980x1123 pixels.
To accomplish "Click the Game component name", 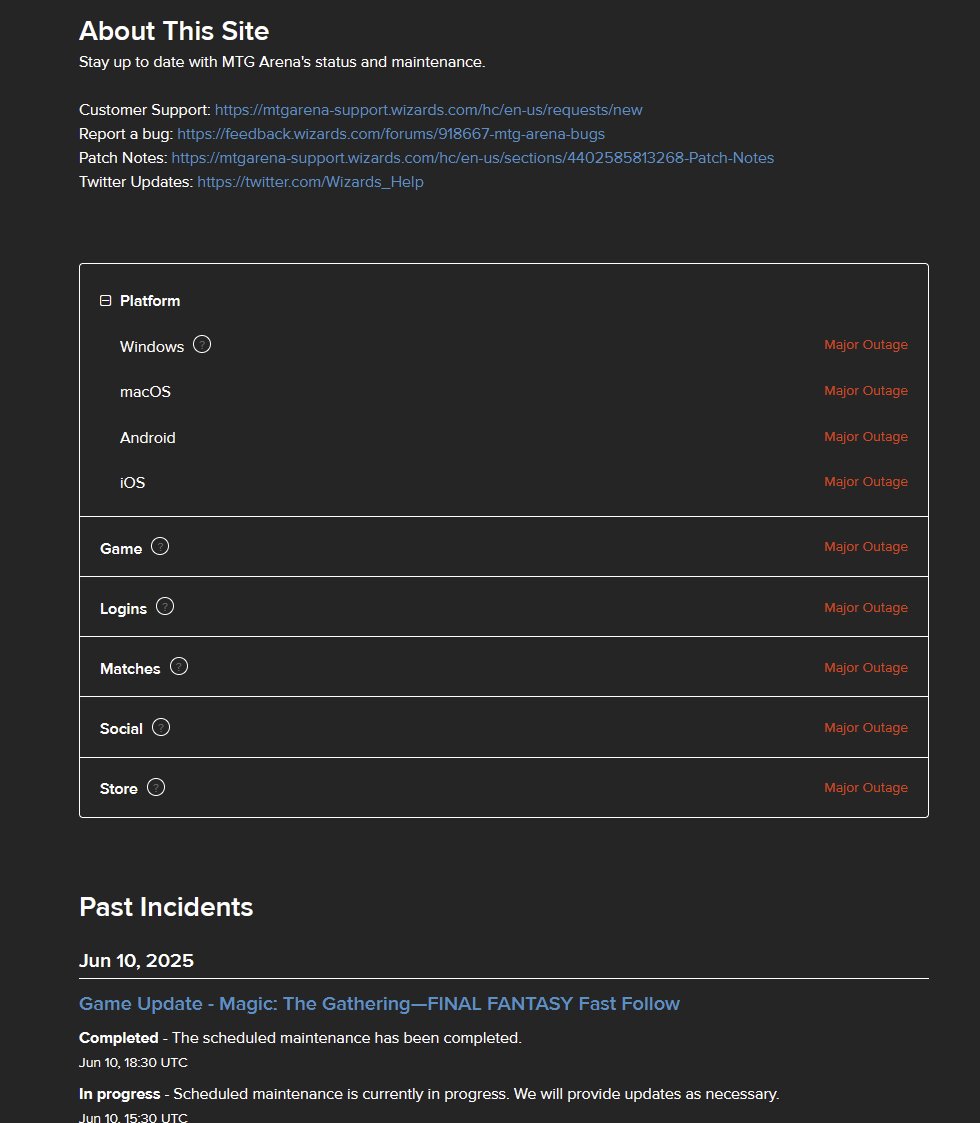I will tap(121, 549).
